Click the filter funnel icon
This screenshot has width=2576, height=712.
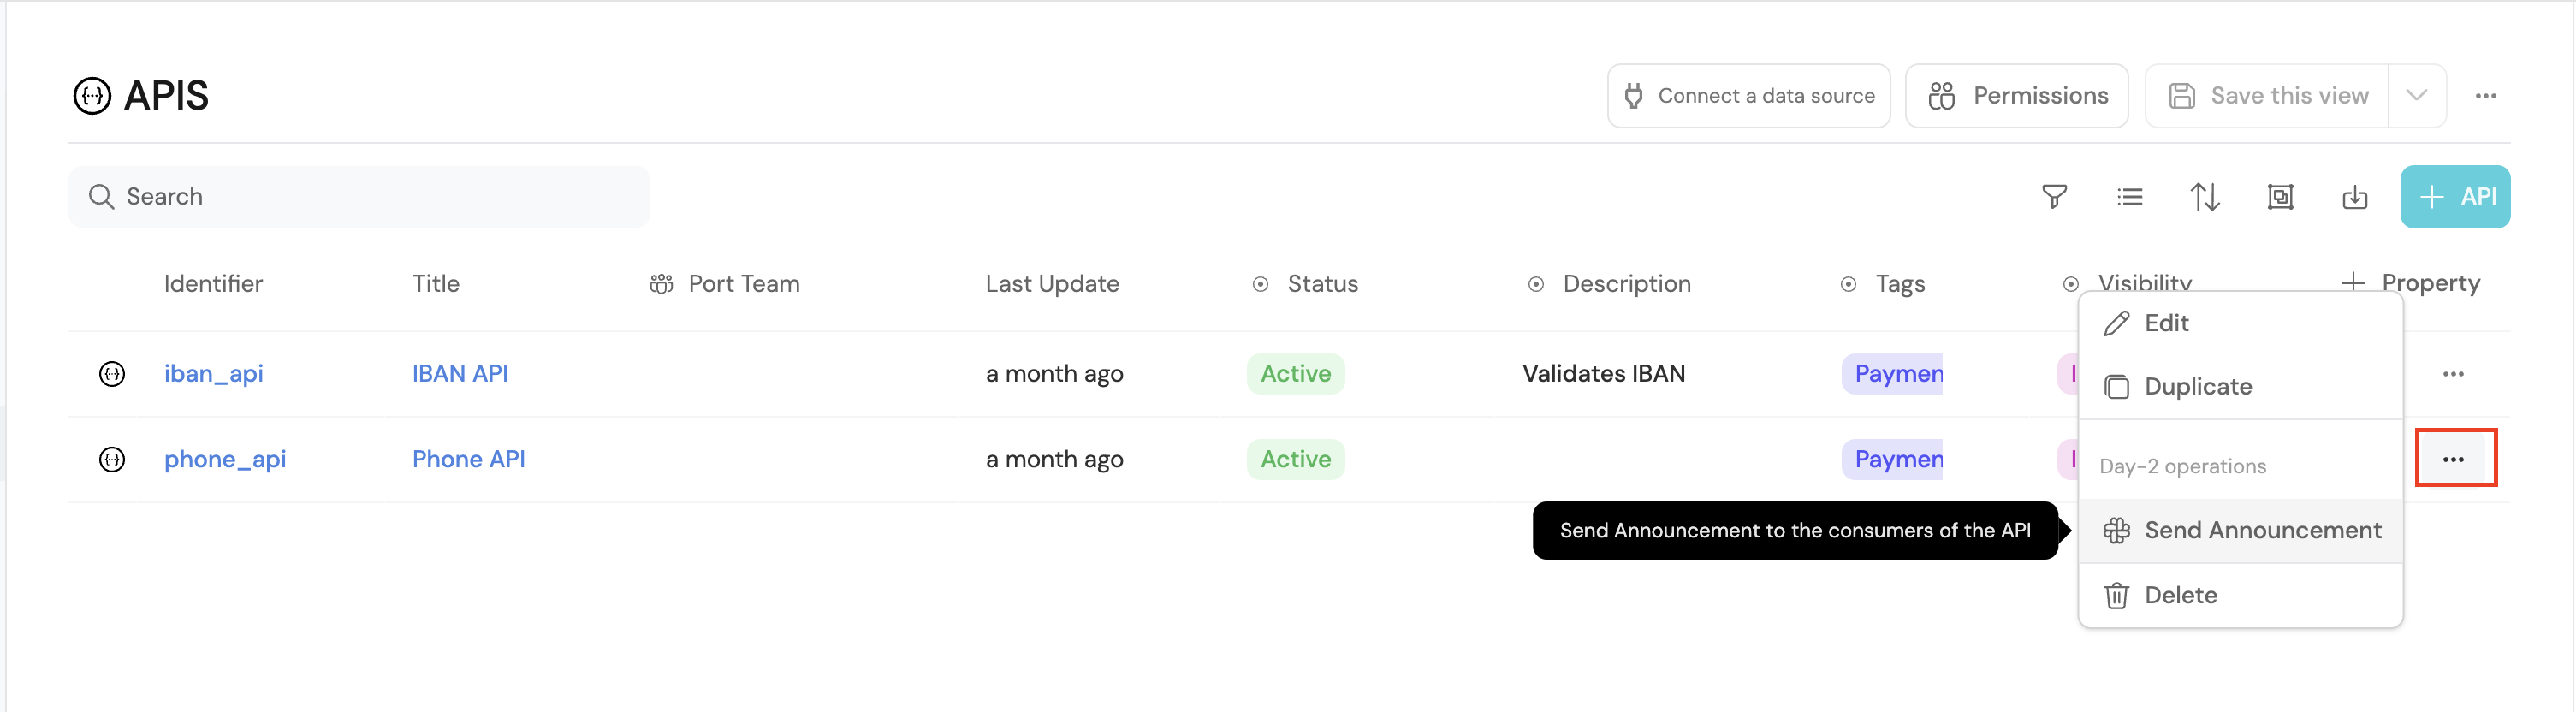pos(2054,196)
